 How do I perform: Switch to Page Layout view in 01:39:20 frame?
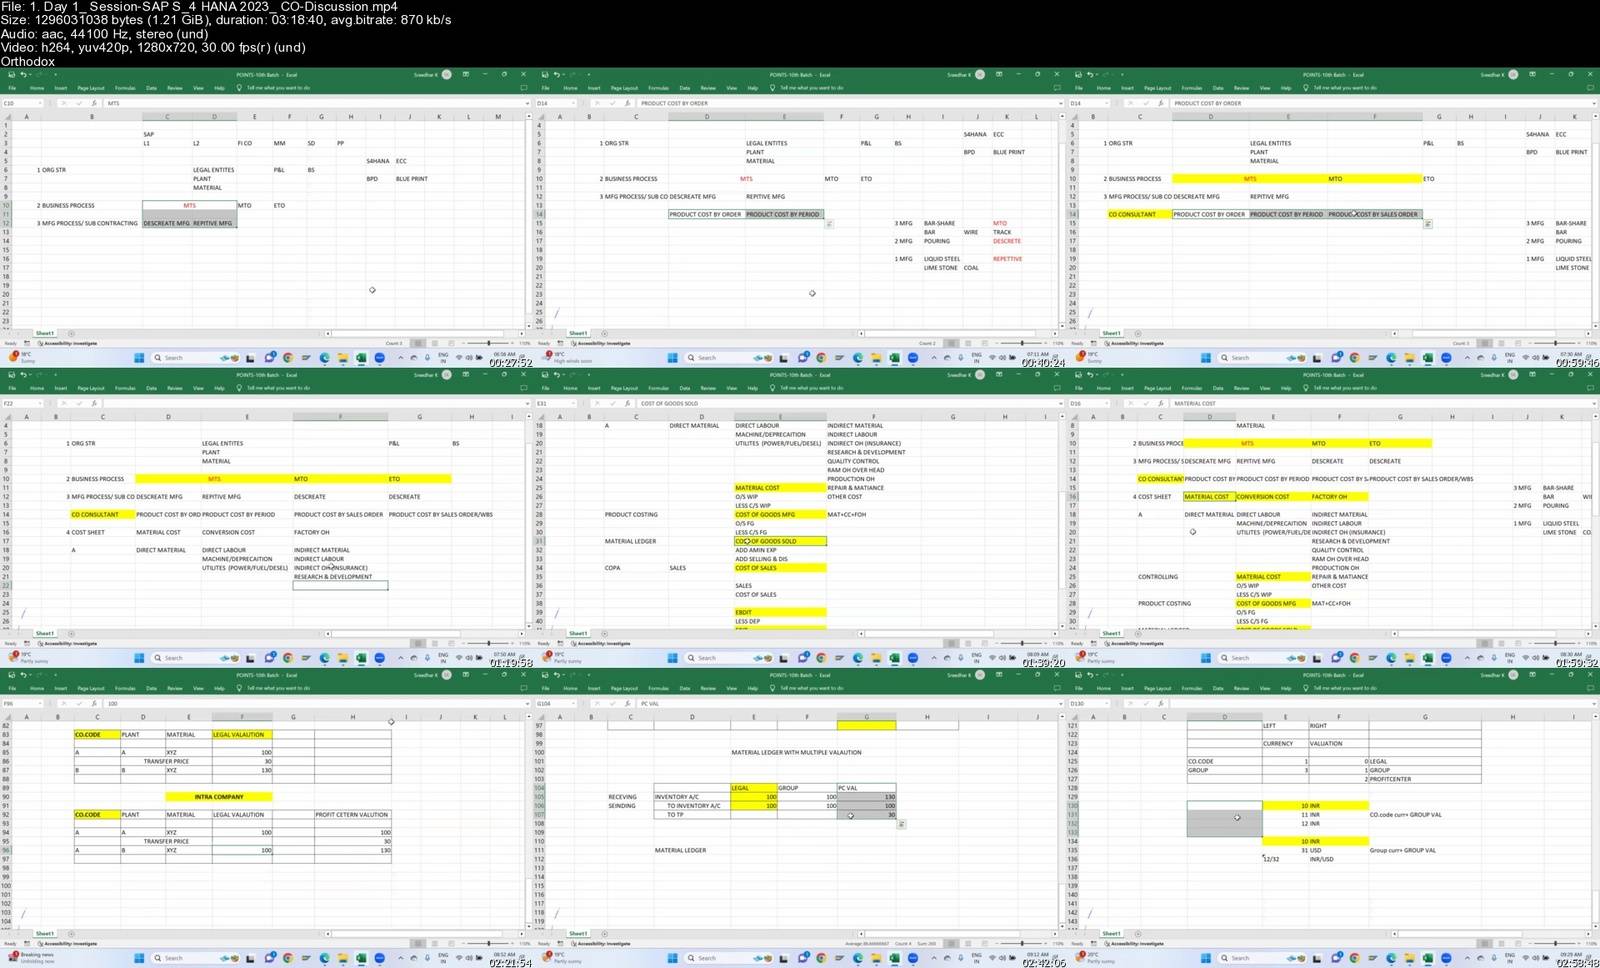click(x=967, y=643)
